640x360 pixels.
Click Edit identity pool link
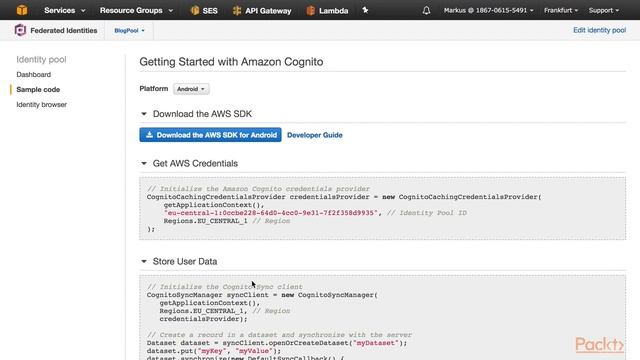[x=599, y=30]
